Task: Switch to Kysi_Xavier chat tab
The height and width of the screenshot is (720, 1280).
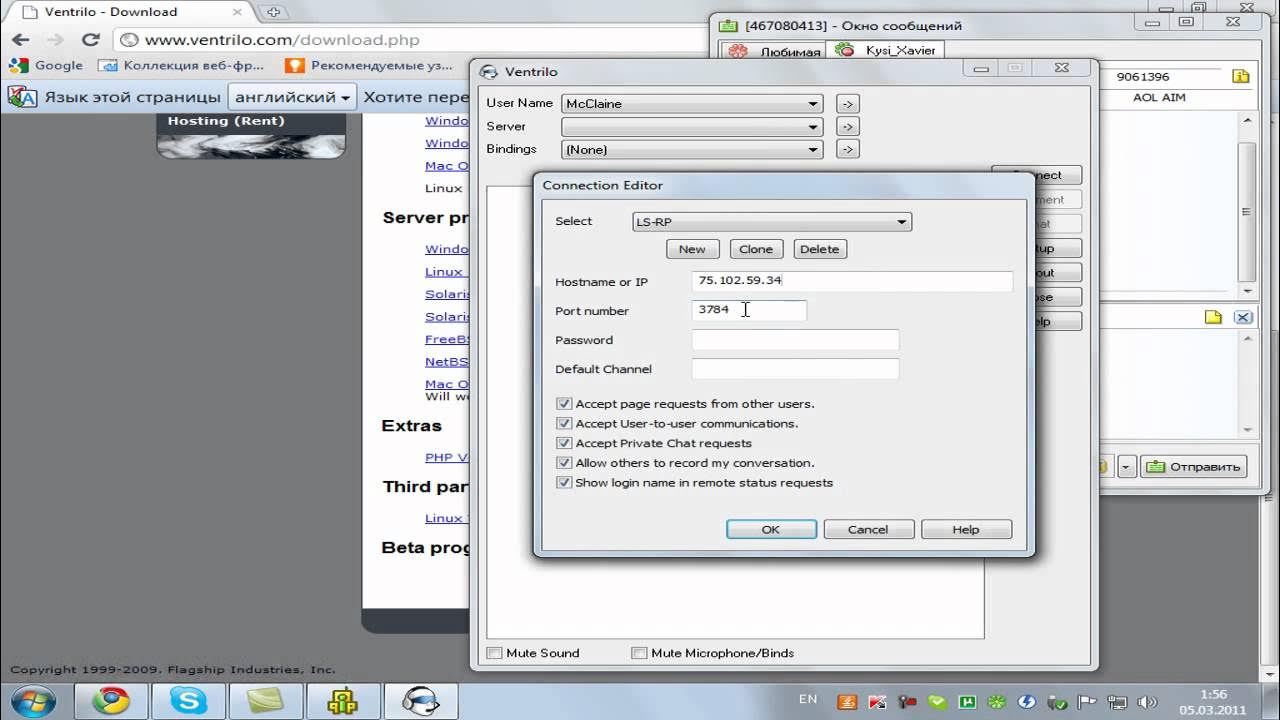Action: click(x=887, y=50)
